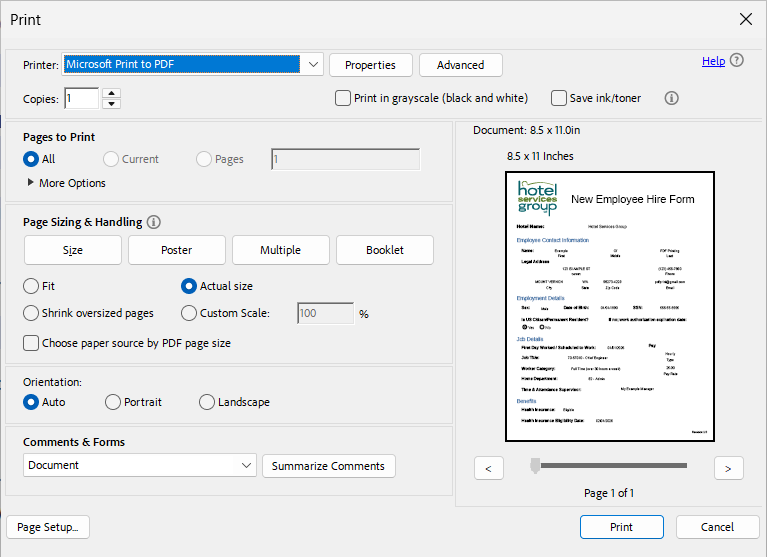
Task: Click the Help link
Action: 713,61
